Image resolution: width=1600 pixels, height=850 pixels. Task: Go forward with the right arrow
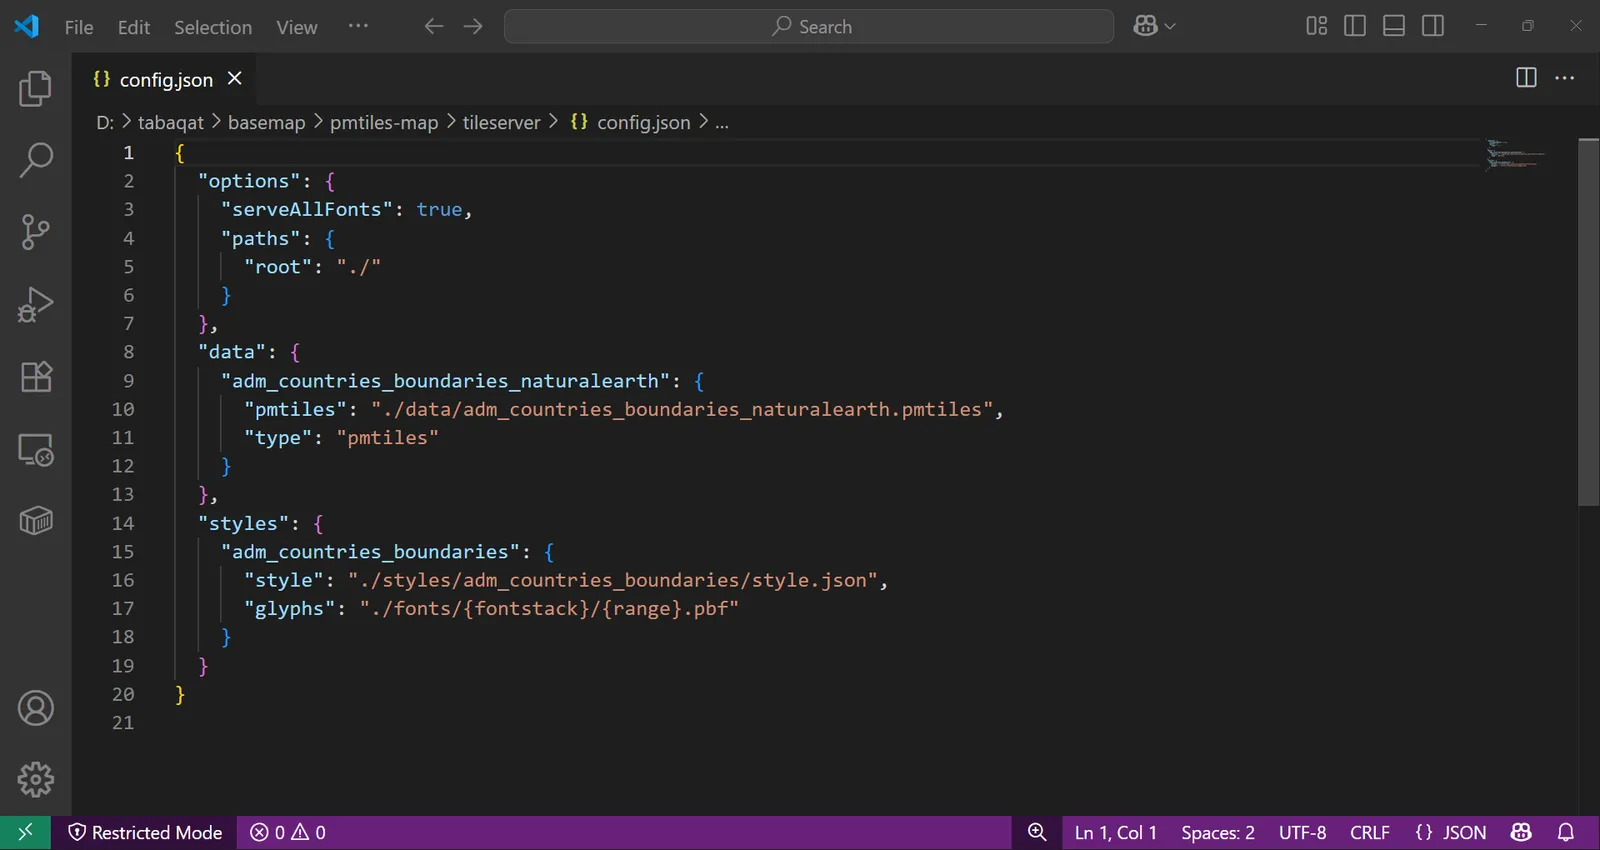473,26
